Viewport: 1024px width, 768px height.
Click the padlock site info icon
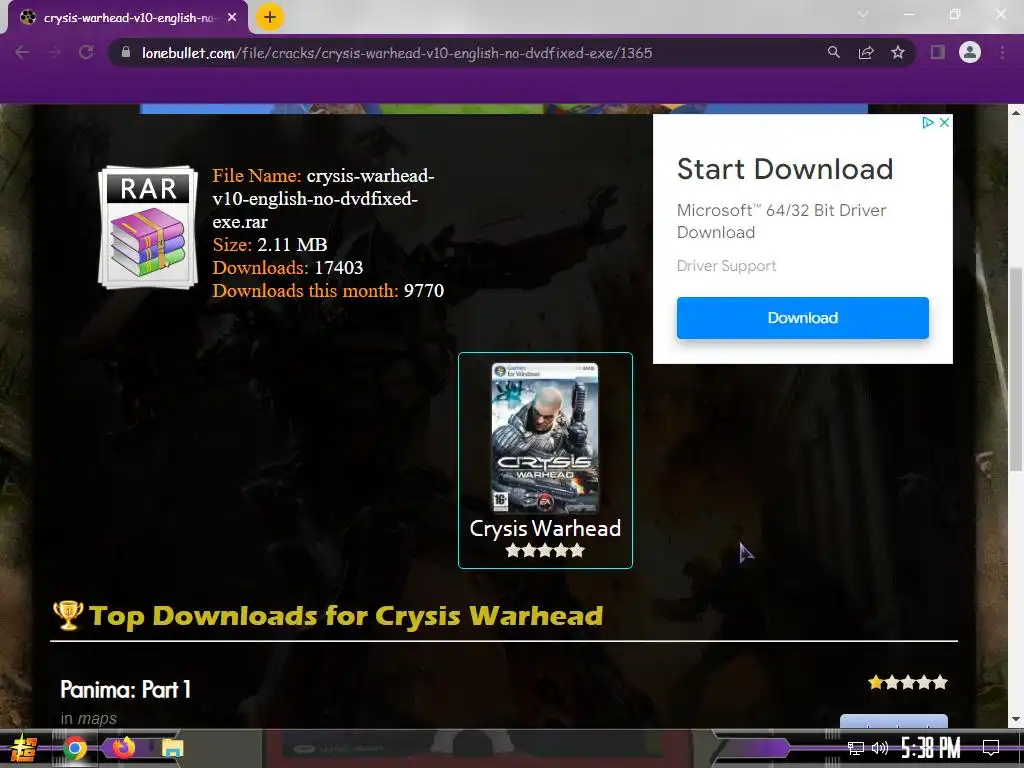coord(126,52)
